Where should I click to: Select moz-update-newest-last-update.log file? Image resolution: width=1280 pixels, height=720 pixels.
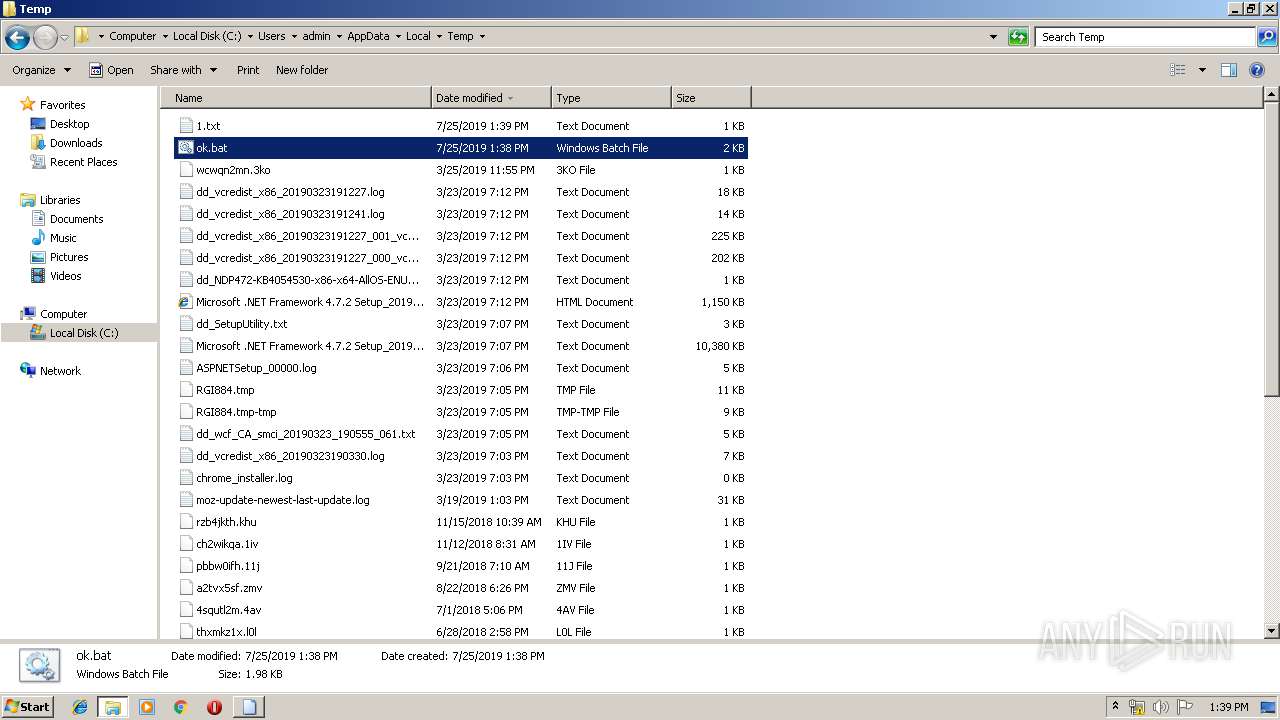(461, 500)
